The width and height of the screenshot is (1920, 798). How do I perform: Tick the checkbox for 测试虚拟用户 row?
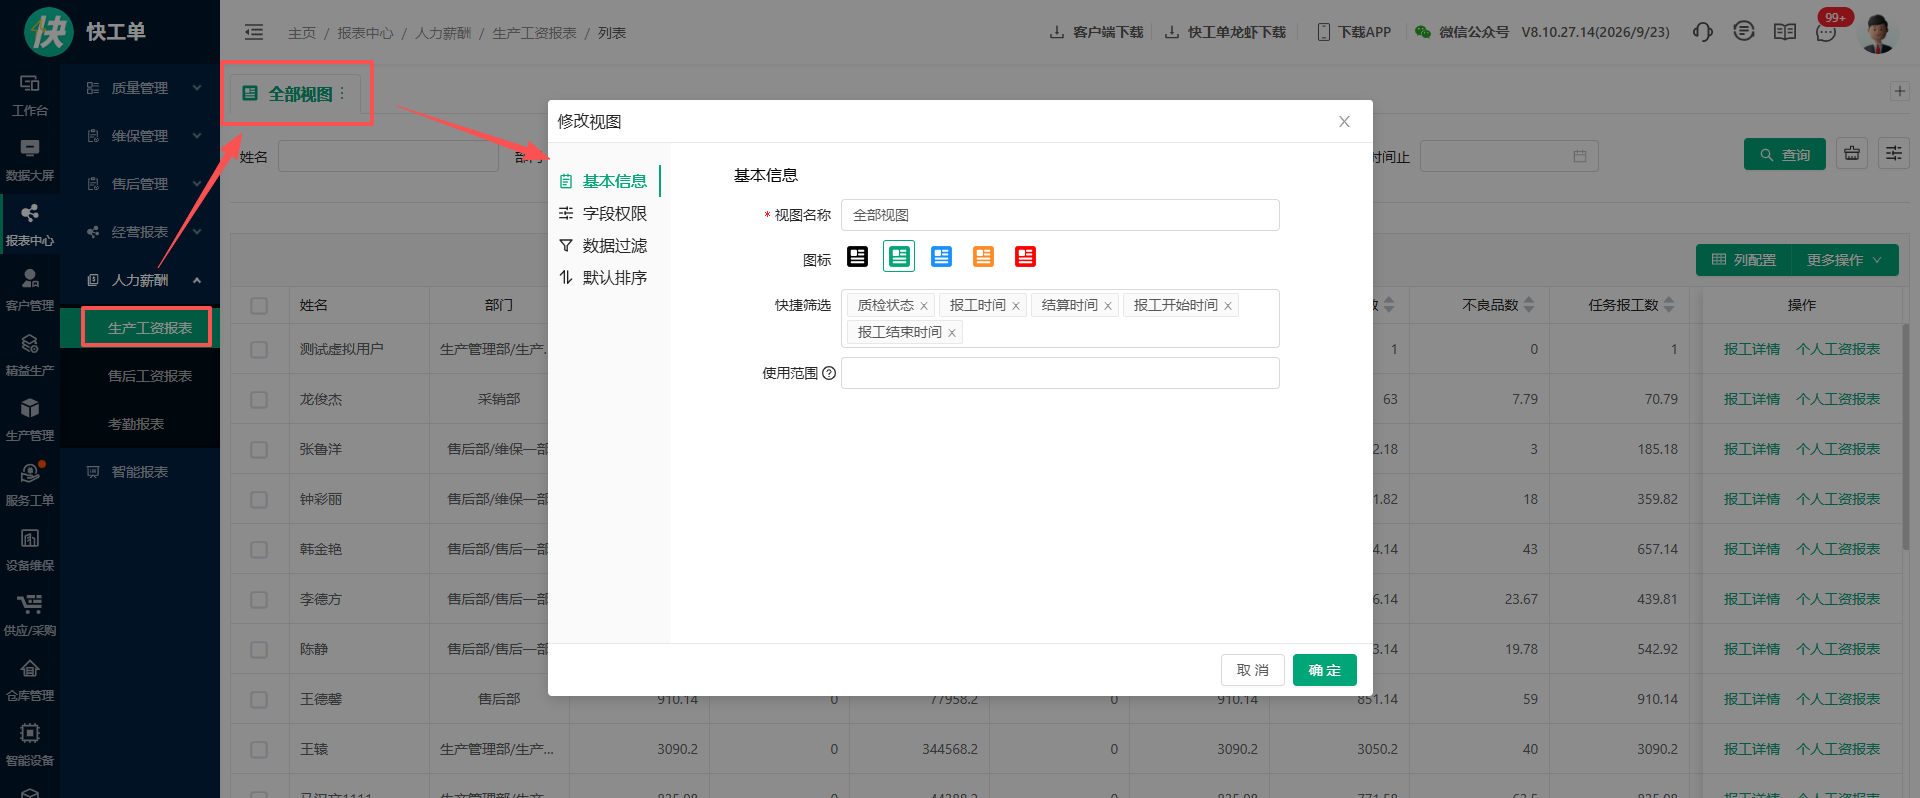pos(259,350)
